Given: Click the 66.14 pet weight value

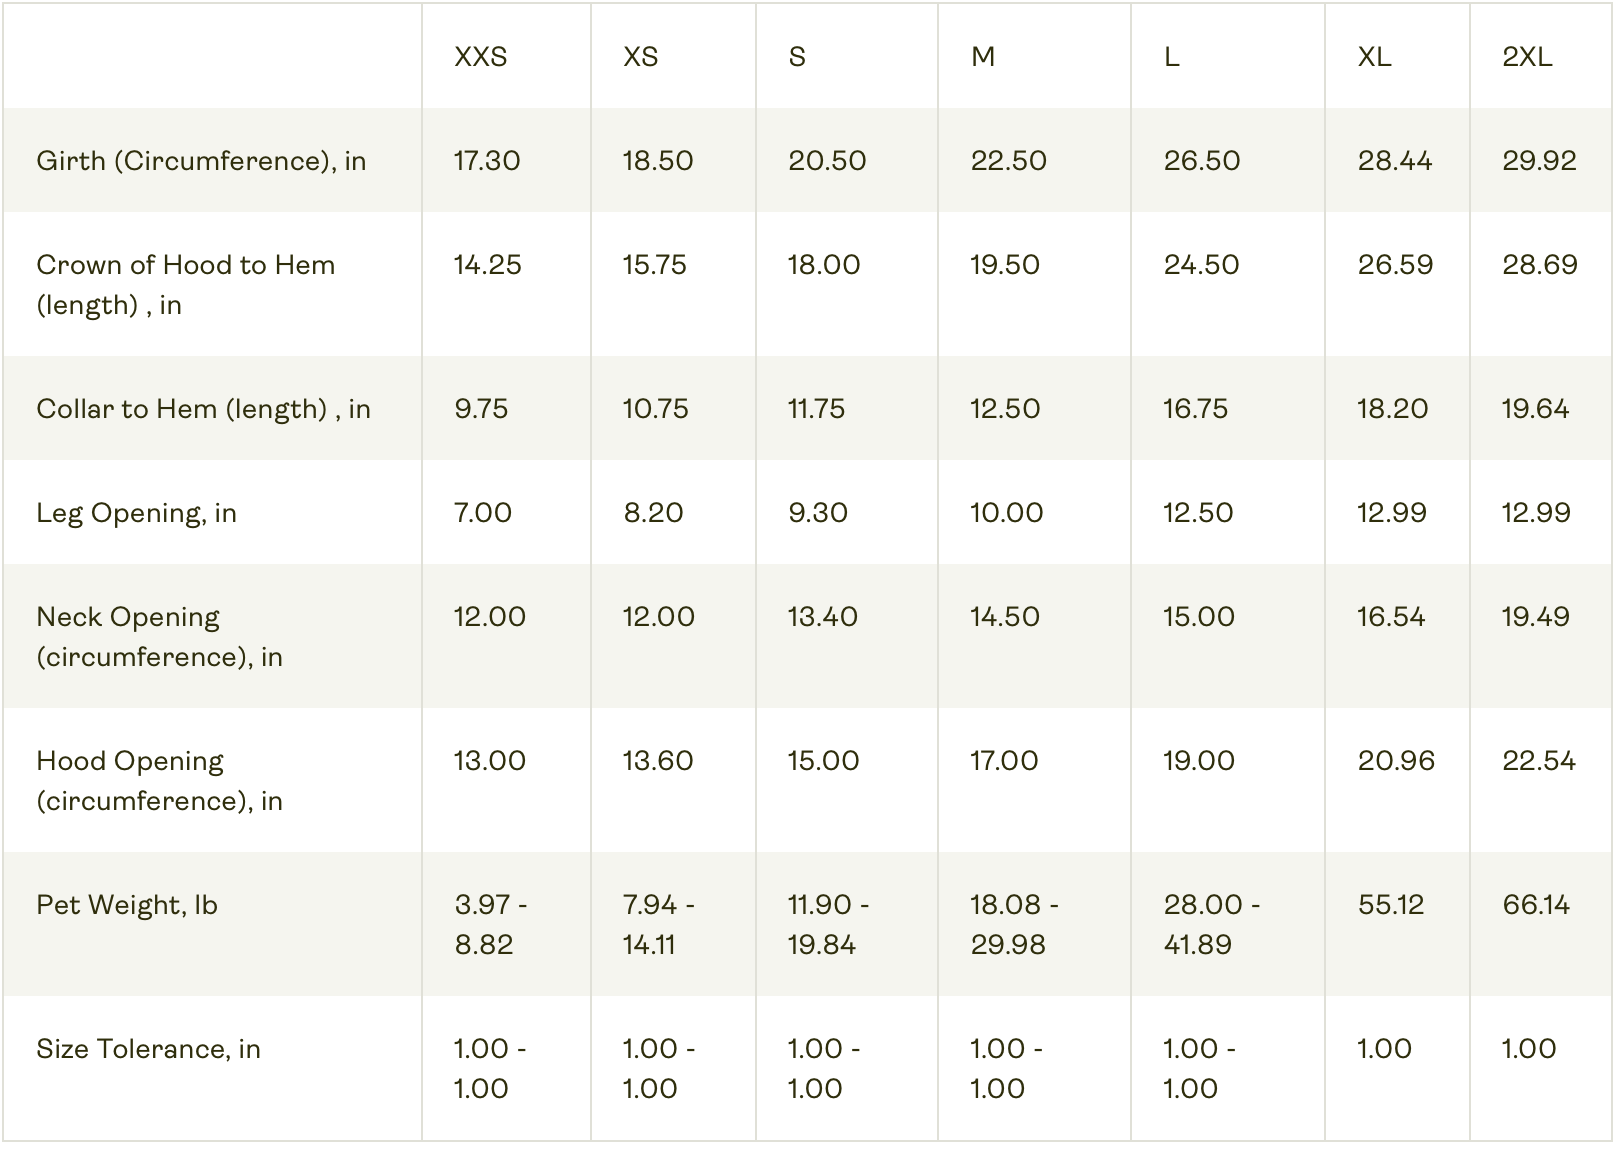Looking at the screenshot, I should tap(1536, 905).
